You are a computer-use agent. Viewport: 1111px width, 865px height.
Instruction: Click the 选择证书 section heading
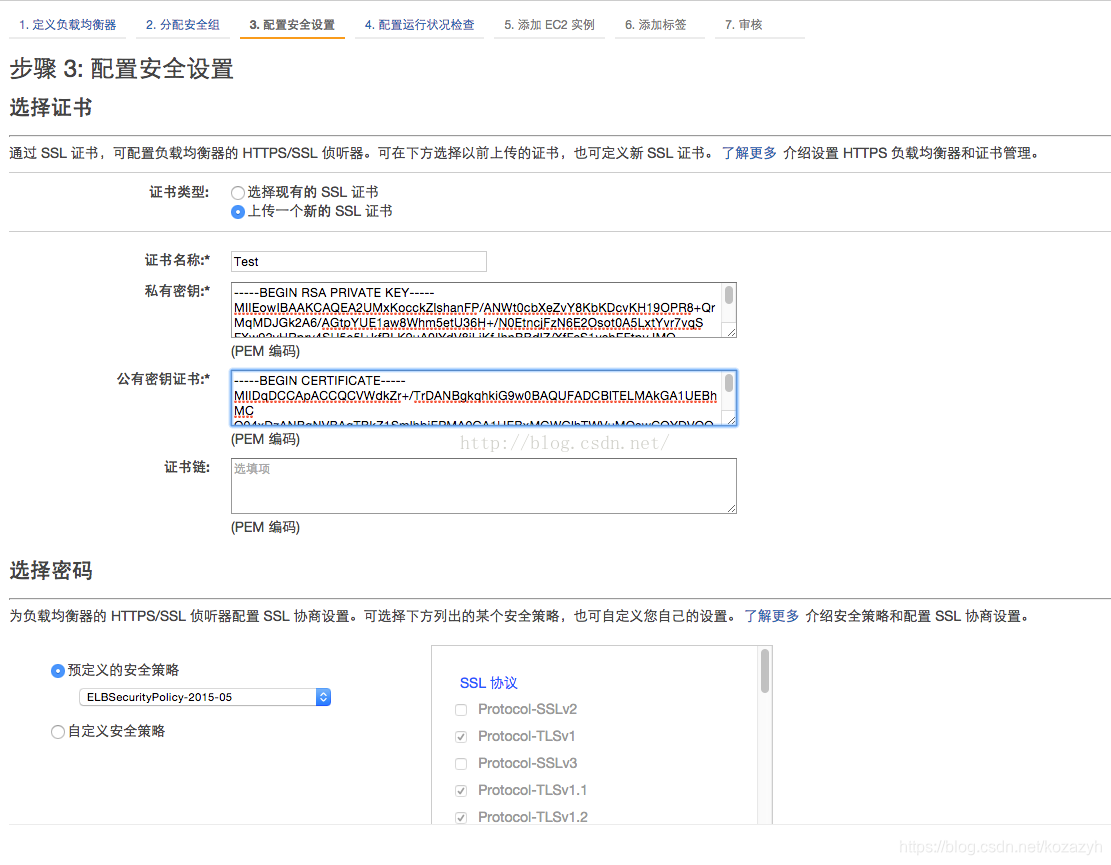[51, 108]
